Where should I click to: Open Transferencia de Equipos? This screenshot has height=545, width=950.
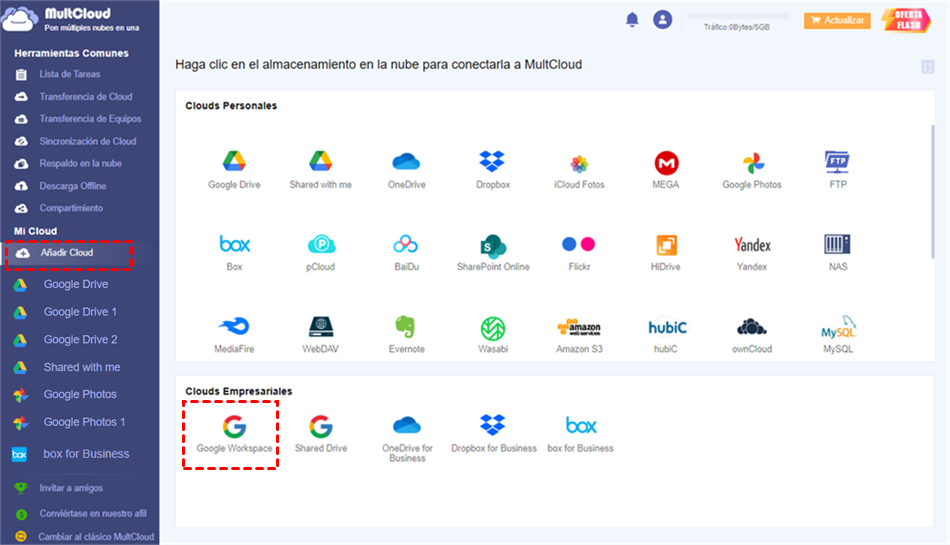(x=90, y=119)
